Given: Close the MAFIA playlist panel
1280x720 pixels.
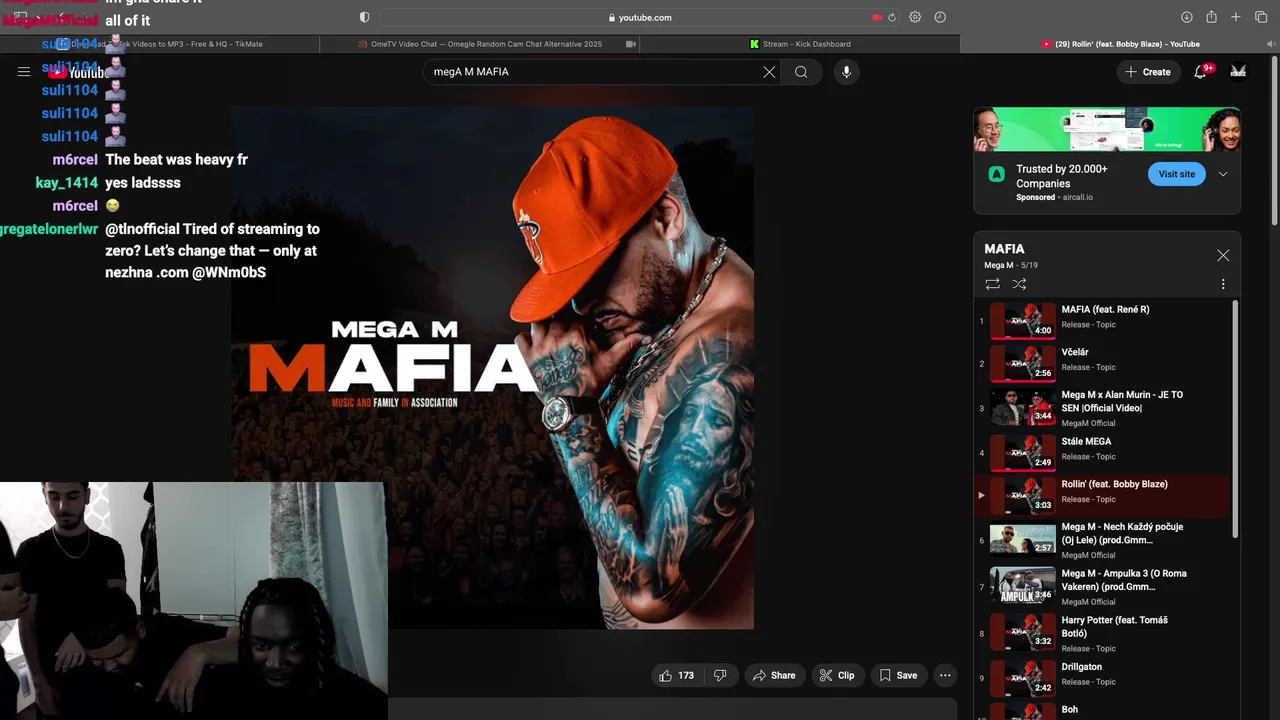Looking at the screenshot, I should pos(1223,256).
